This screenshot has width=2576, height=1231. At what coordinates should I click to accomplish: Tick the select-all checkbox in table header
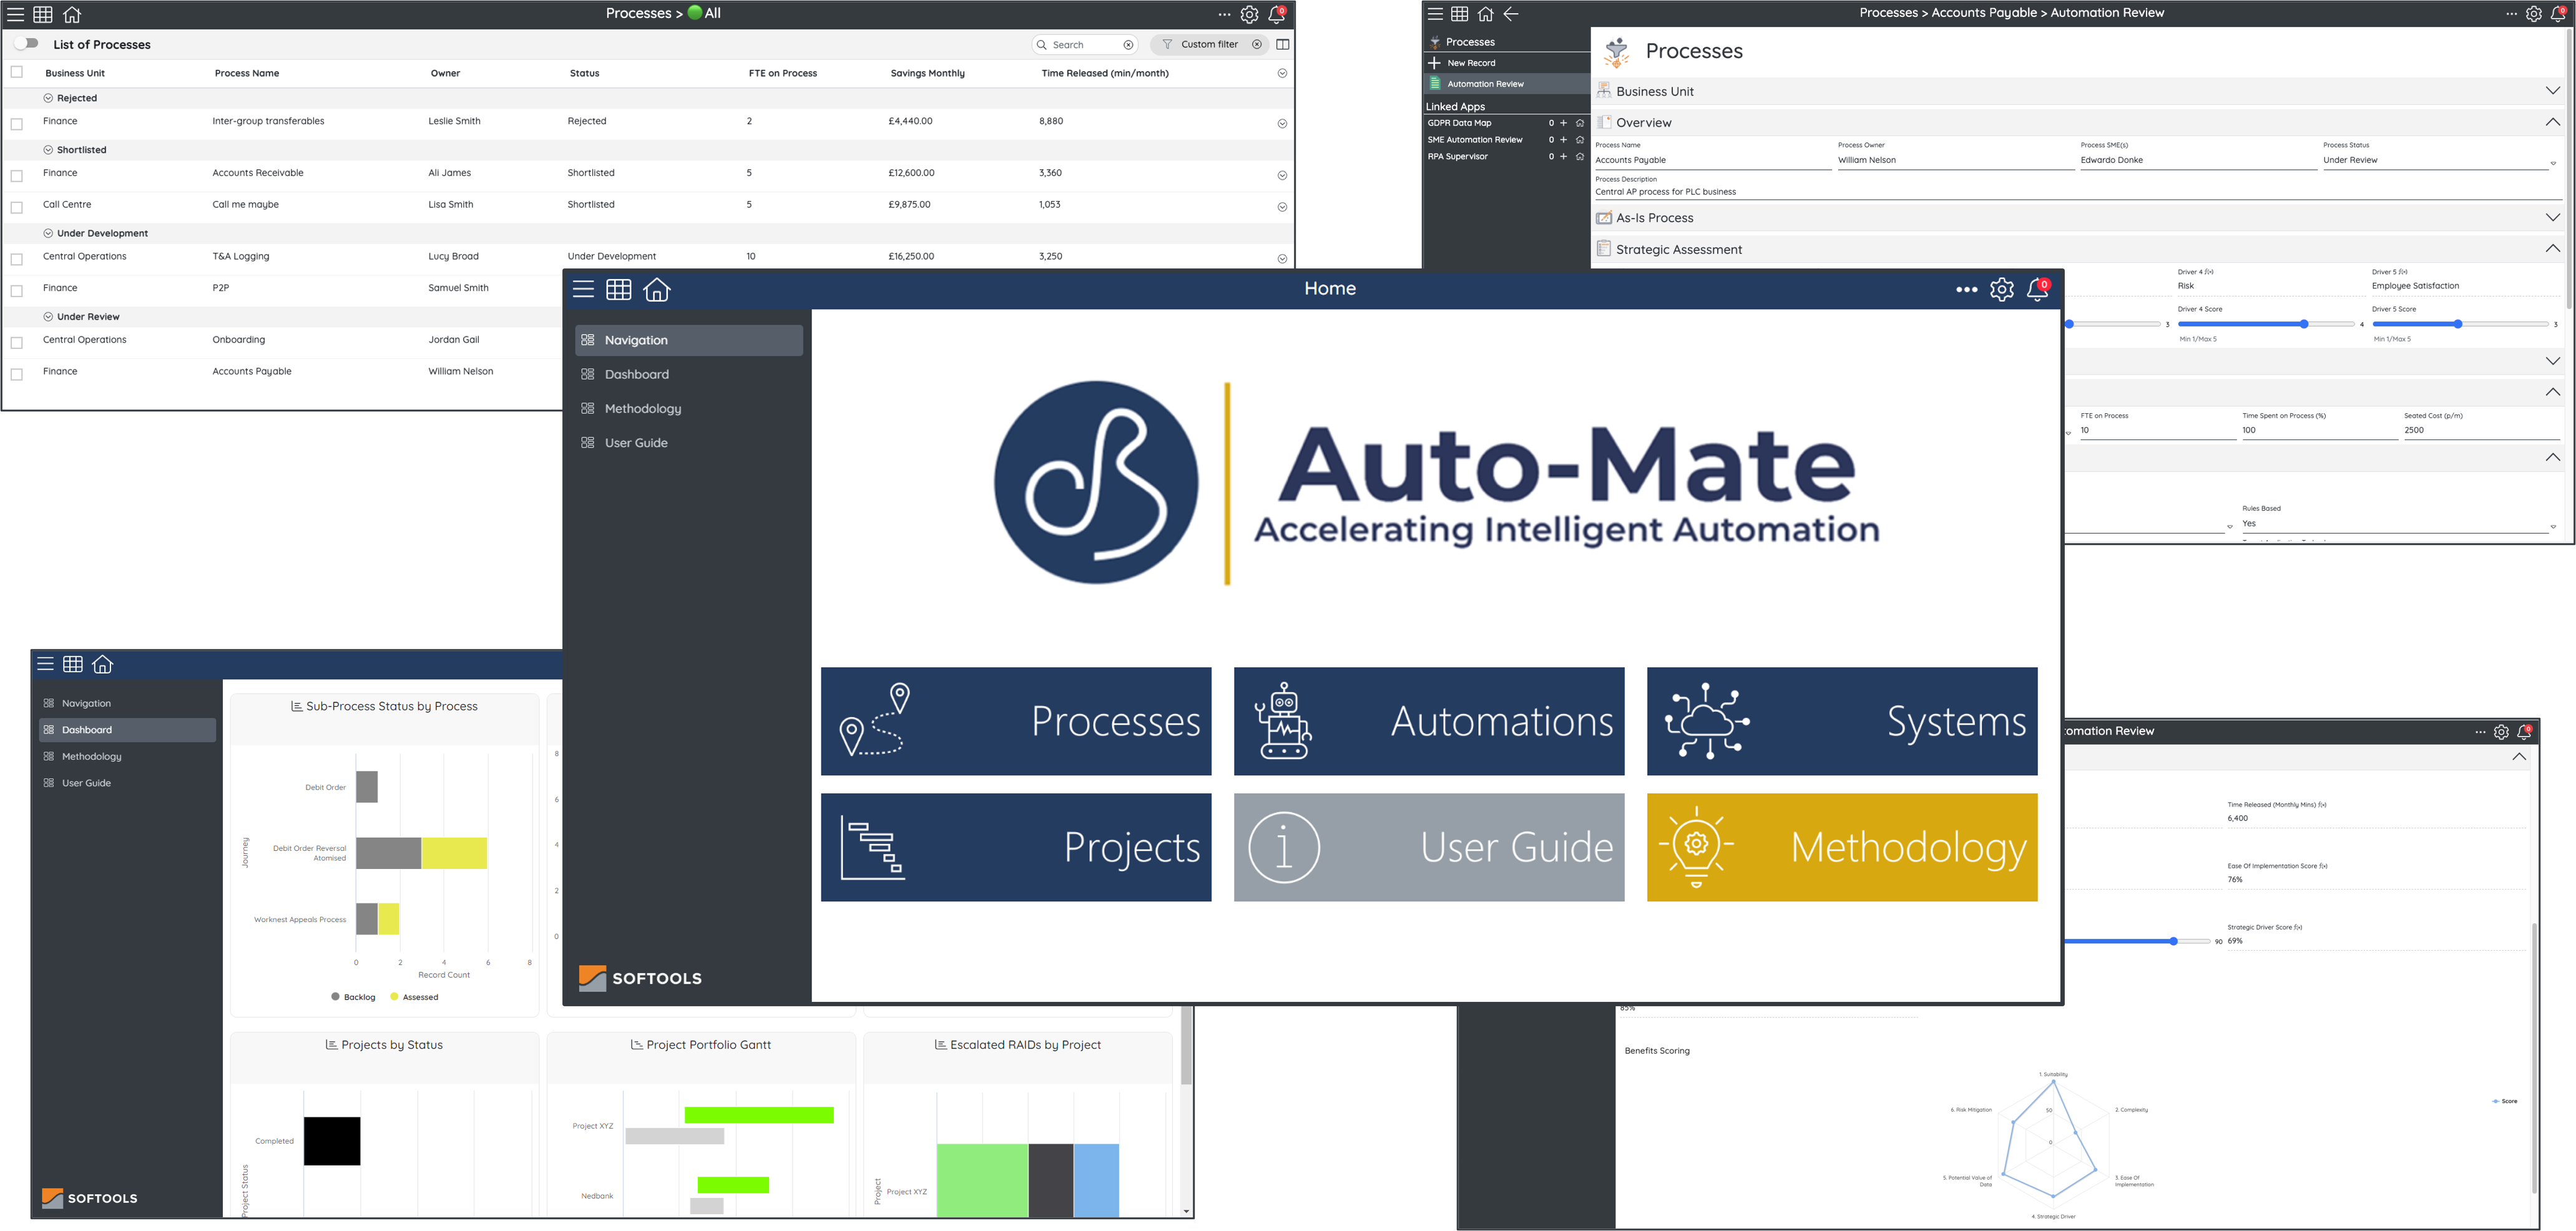click(16, 72)
